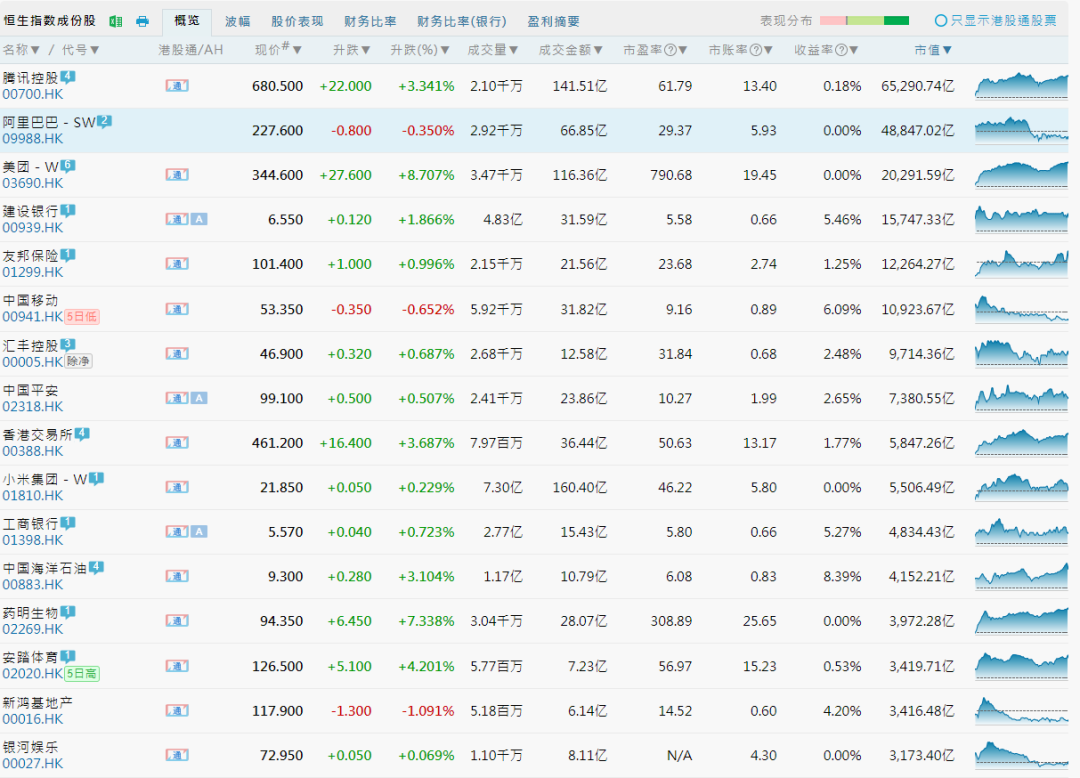The width and height of the screenshot is (1080, 778).
Task: Open the news badge next to 阿里巴巴 - SW
Action: [104, 122]
